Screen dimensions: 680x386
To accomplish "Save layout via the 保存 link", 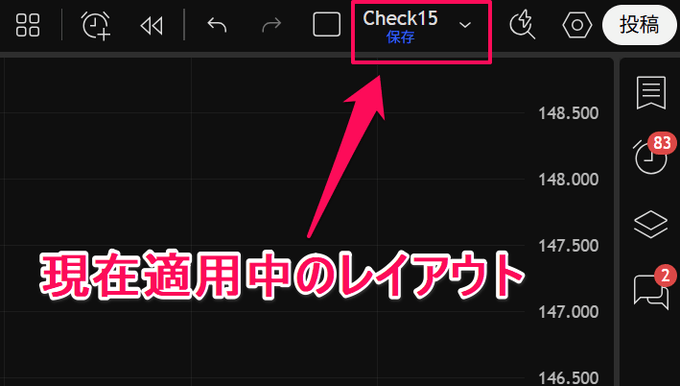I will pos(400,38).
